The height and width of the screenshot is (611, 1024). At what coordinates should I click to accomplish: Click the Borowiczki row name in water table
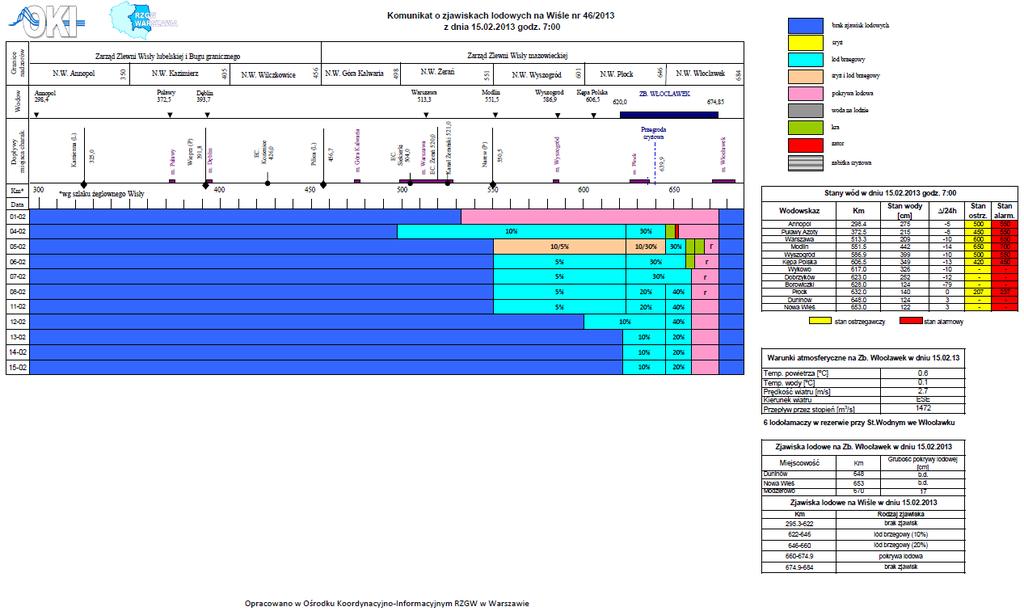coord(799,285)
